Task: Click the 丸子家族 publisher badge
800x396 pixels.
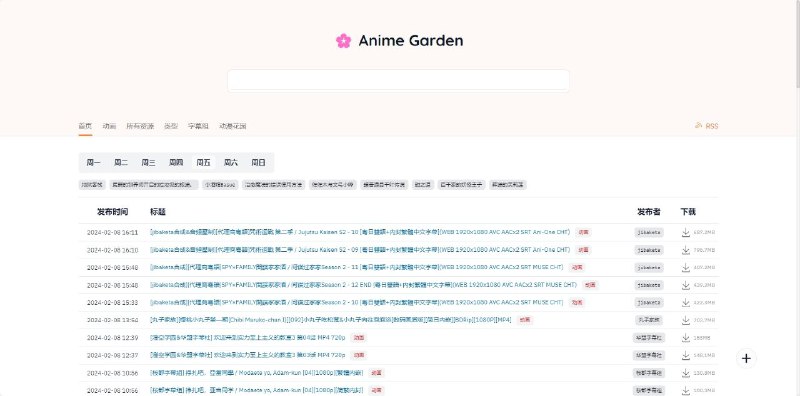Action: pyautogui.click(x=649, y=320)
